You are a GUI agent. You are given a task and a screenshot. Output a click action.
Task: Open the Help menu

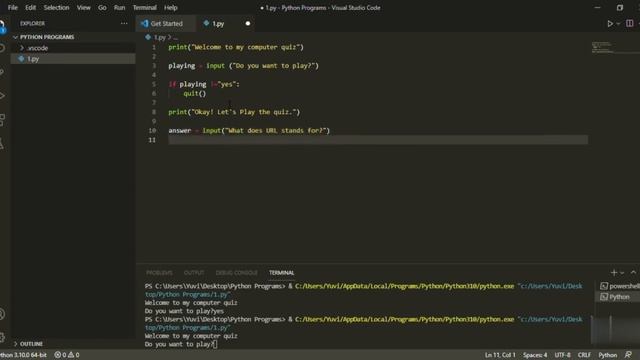(171, 7)
